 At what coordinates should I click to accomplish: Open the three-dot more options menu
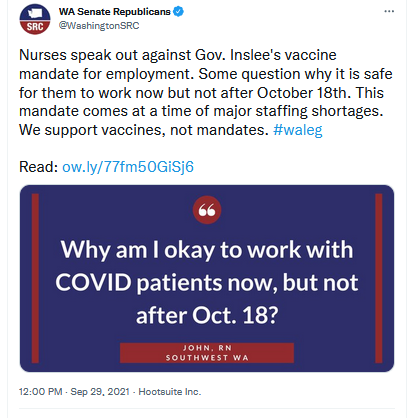389,11
